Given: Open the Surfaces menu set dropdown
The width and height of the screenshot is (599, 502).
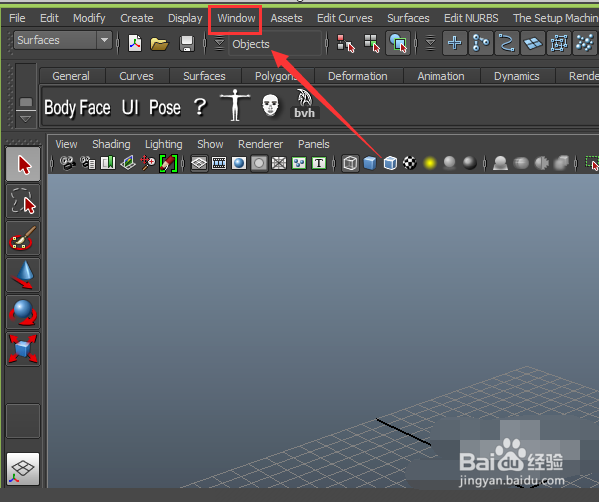Looking at the screenshot, I should pos(63,40).
